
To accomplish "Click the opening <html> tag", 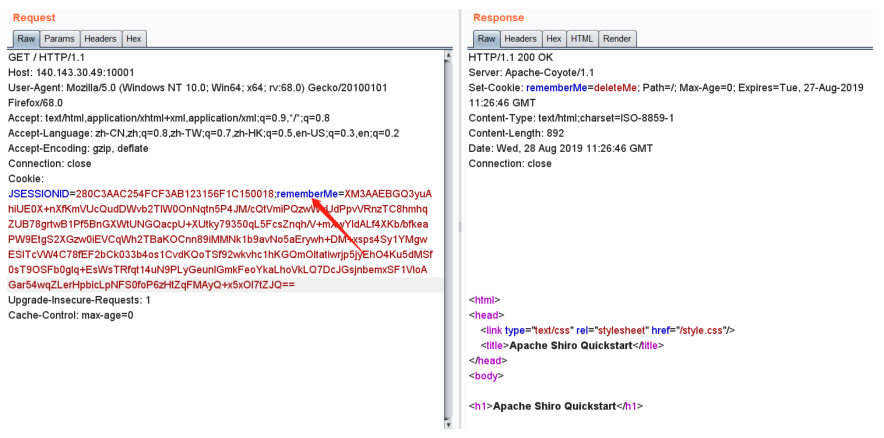I will coord(485,300).
